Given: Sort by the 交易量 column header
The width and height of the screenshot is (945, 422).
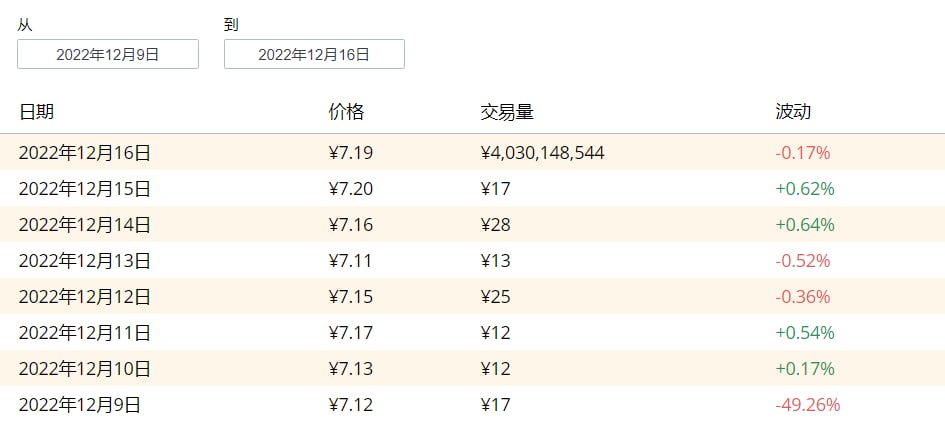Looking at the screenshot, I should pyautogui.click(x=506, y=112).
